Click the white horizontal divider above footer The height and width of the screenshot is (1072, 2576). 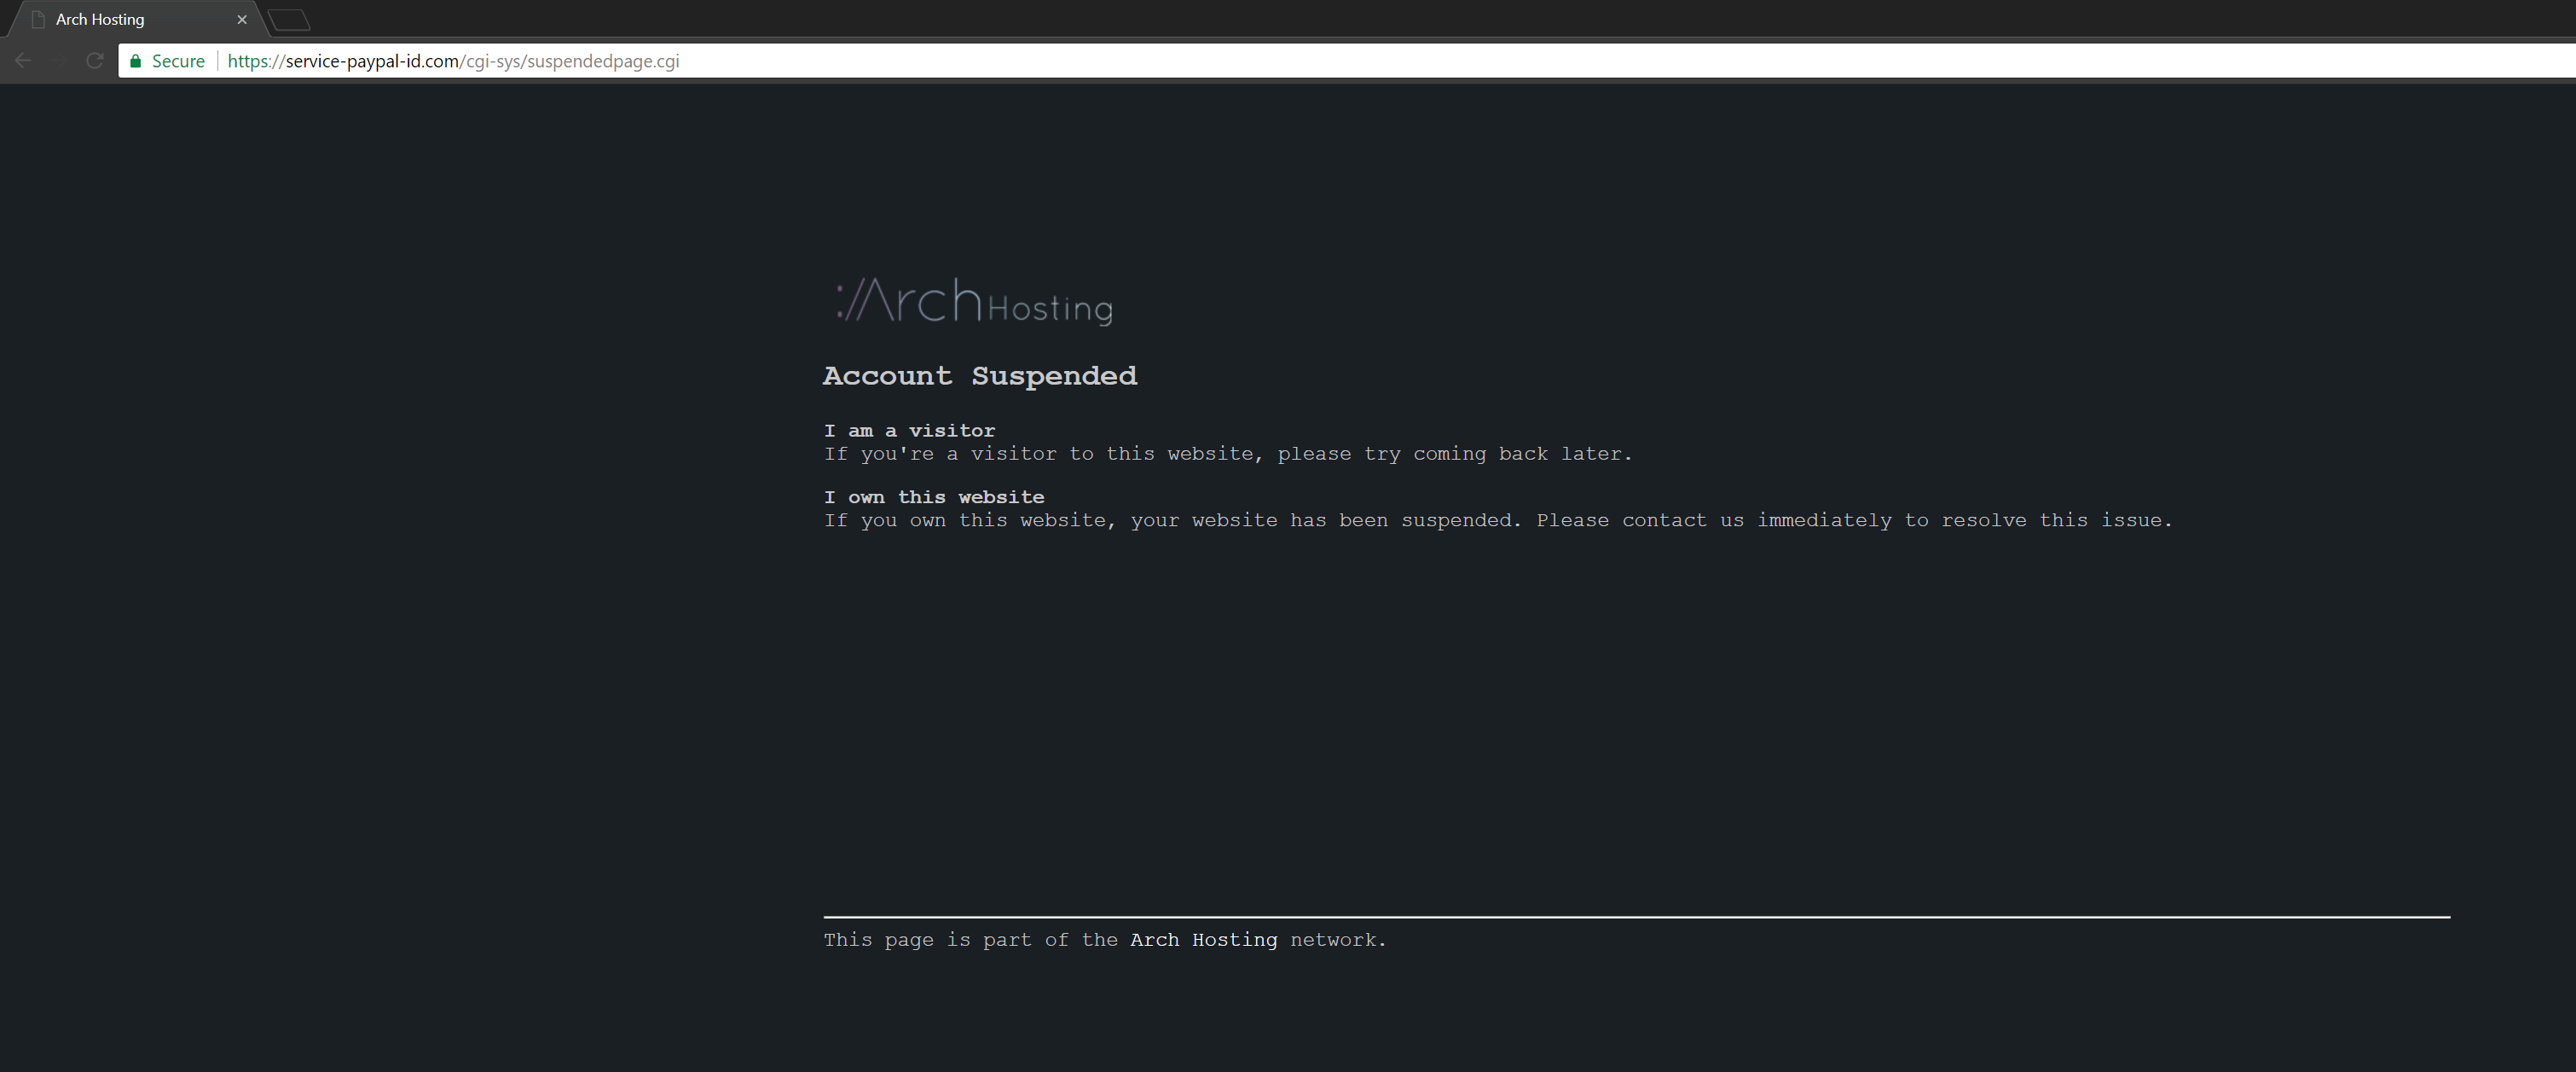point(1636,916)
